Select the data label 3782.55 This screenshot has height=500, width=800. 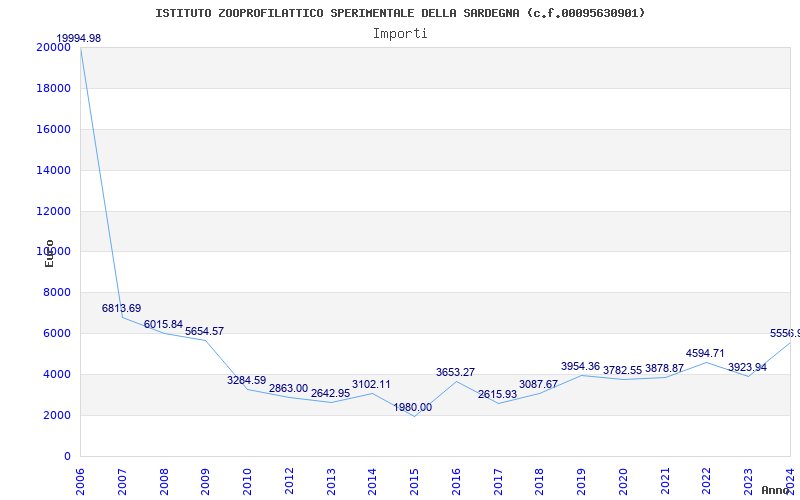click(x=622, y=370)
